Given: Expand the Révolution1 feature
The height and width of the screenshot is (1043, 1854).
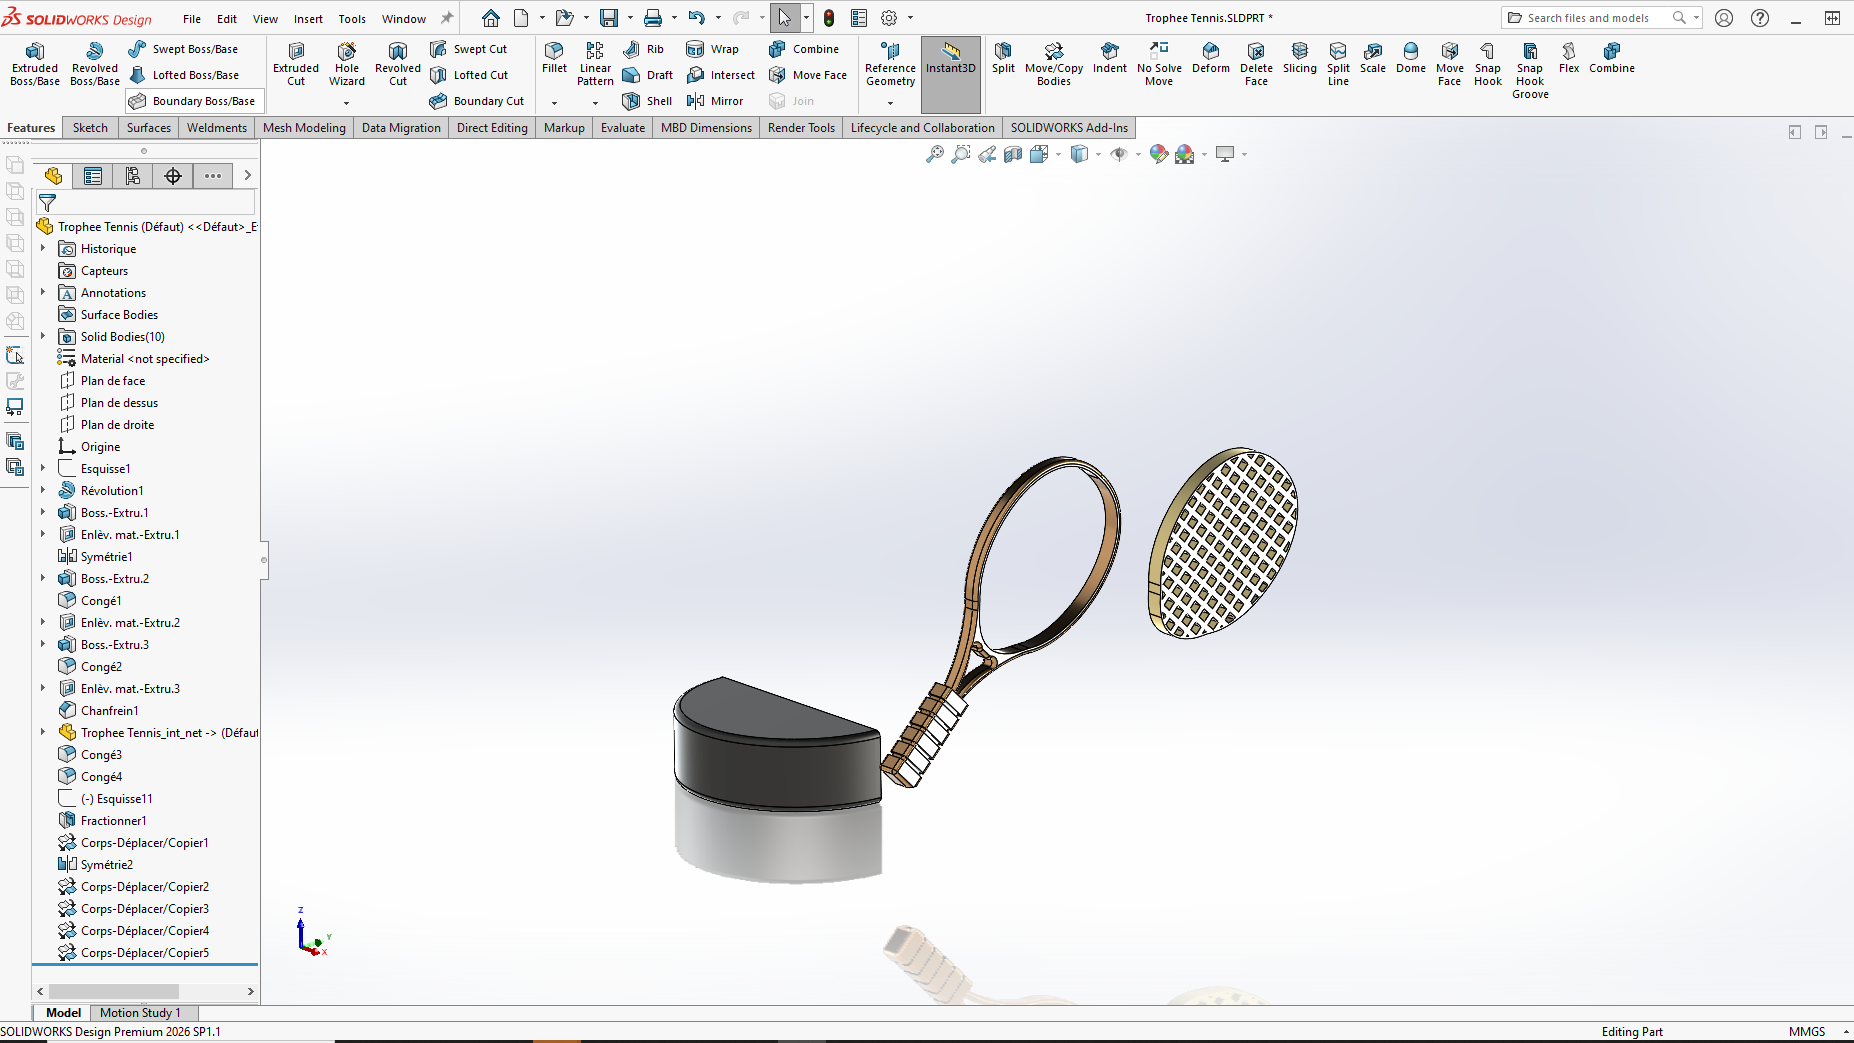Looking at the screenshot, I should tap(43, 490).
